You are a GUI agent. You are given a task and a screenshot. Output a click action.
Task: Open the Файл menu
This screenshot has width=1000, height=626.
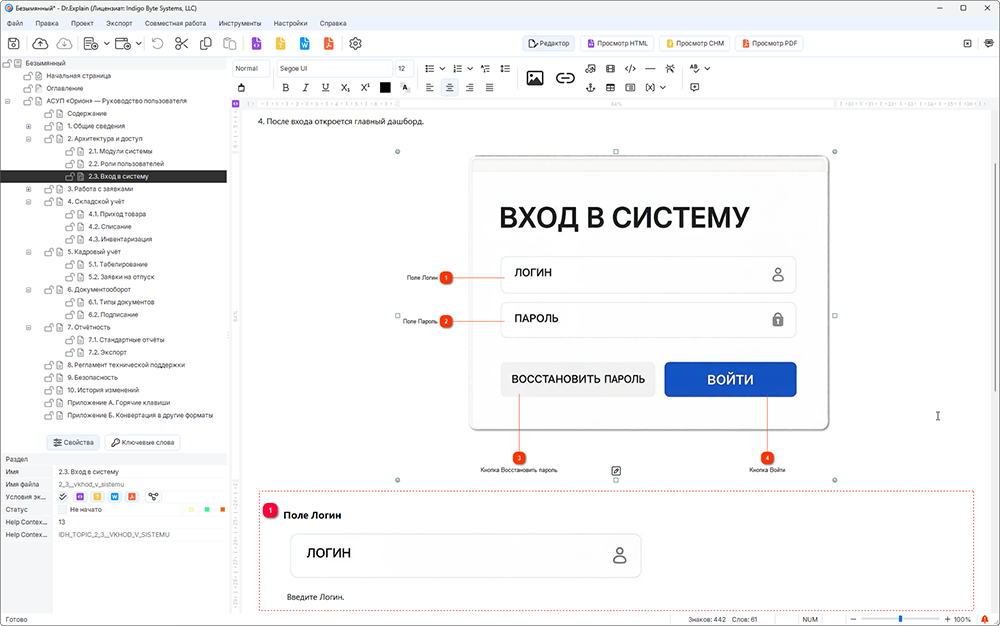pyautogui.click(x=15, y=23)
